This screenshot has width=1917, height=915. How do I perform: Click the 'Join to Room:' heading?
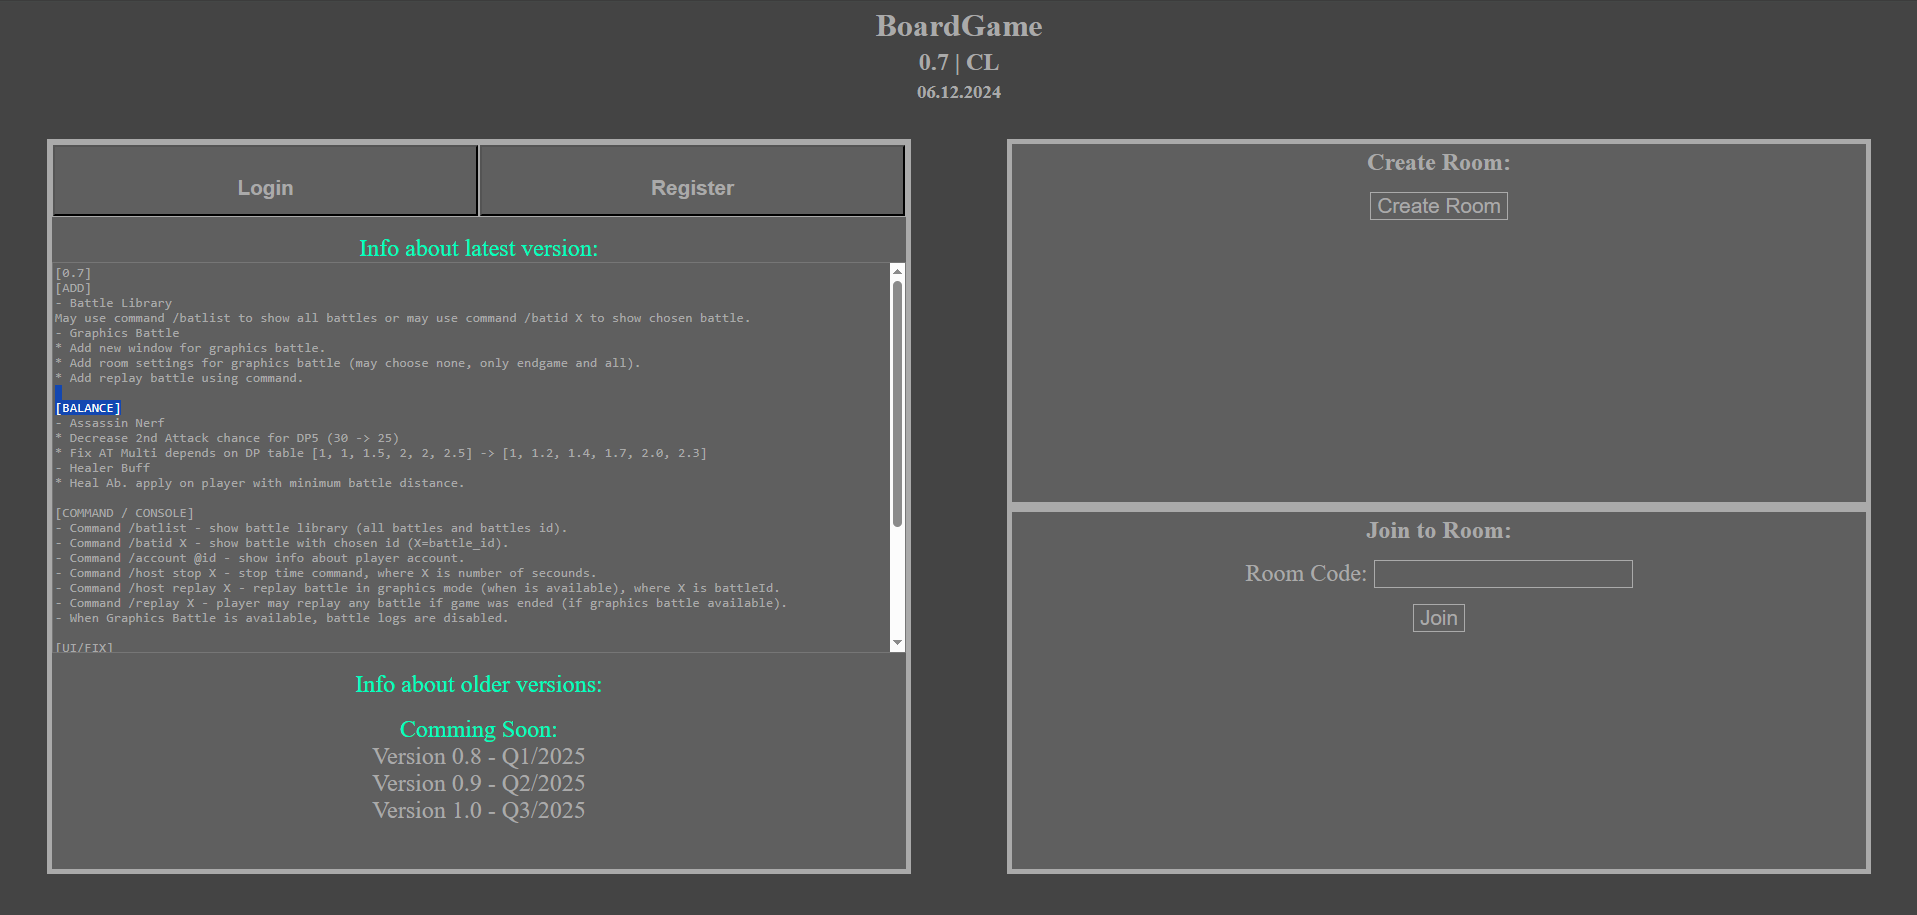[1438, 531]
